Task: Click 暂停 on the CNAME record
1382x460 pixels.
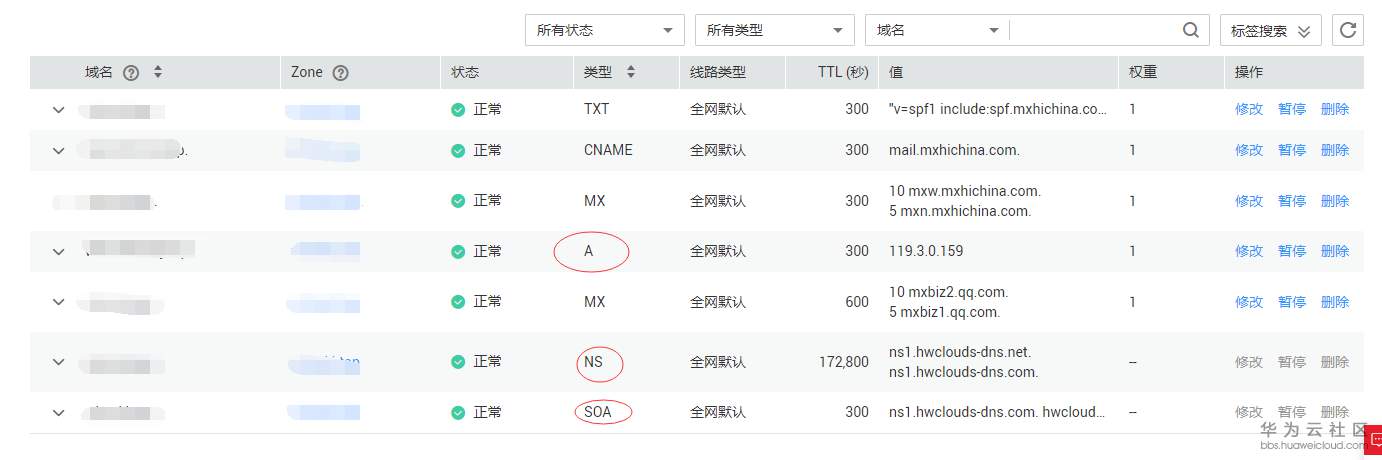Action: 1292,150
